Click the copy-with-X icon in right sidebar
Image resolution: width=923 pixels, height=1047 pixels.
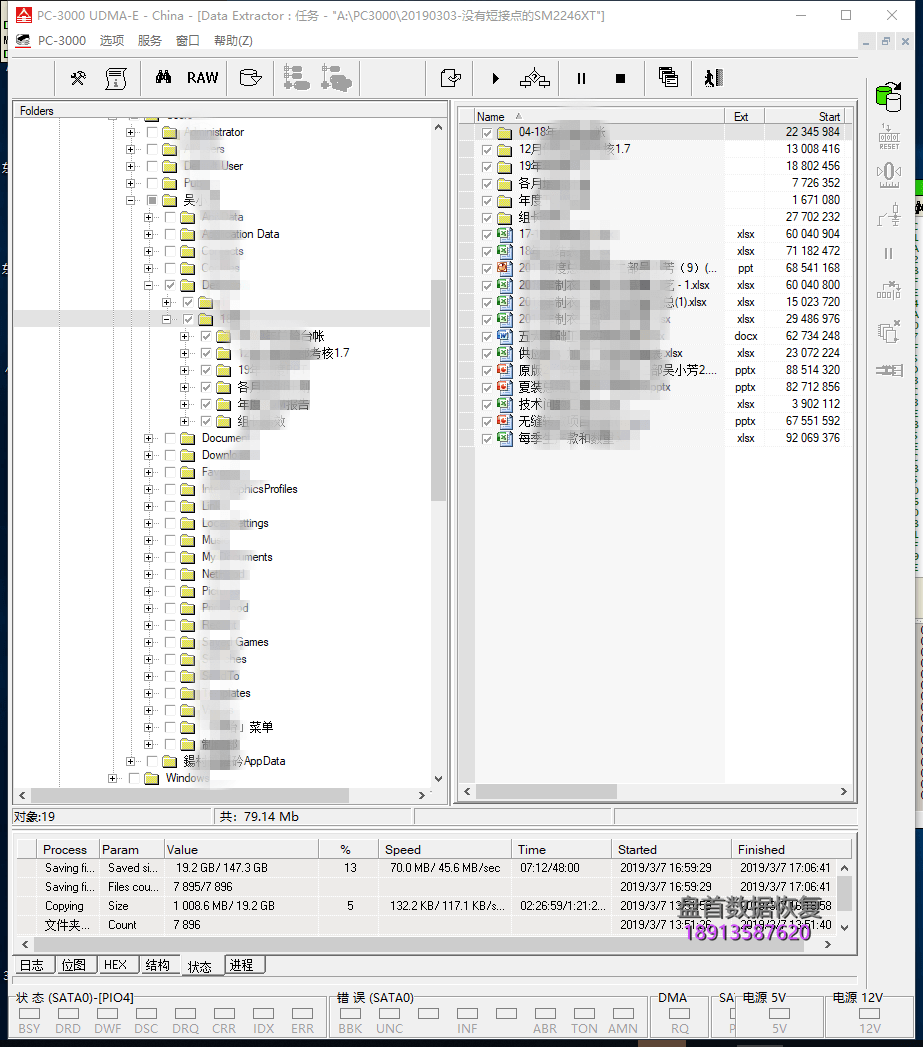click(x=889, y=331)
